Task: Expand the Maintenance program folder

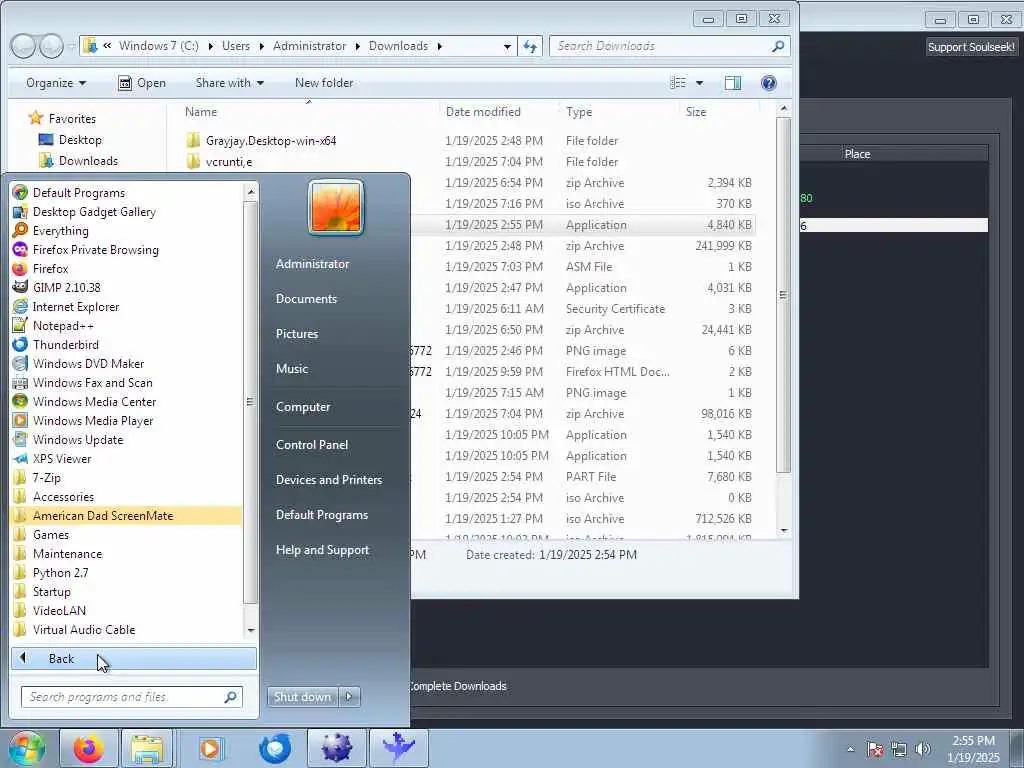Action: [x=67, y=553]
